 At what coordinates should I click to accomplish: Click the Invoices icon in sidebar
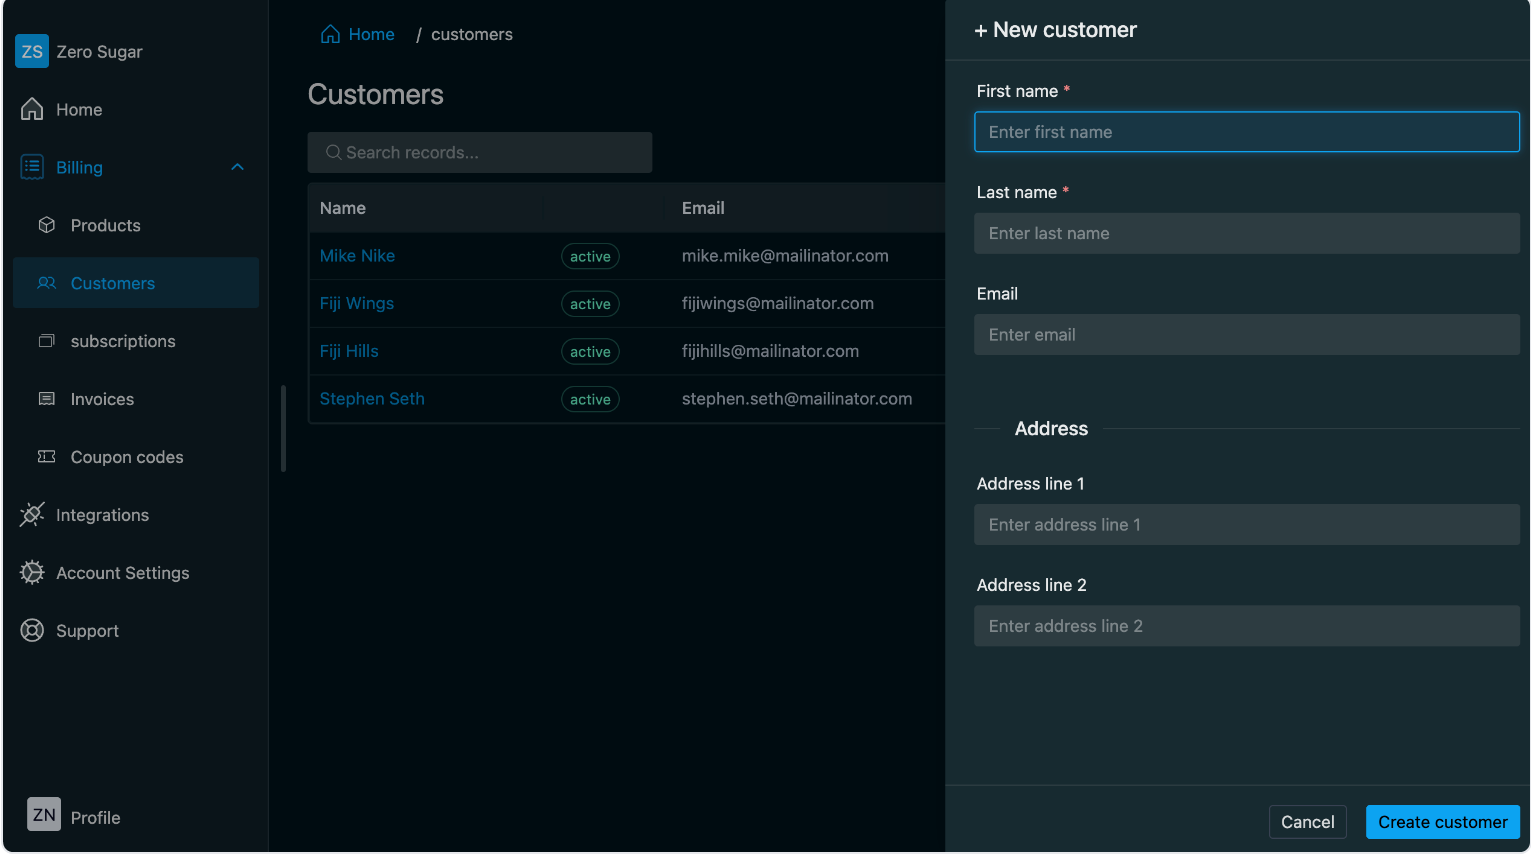click(x=47, y=399)
